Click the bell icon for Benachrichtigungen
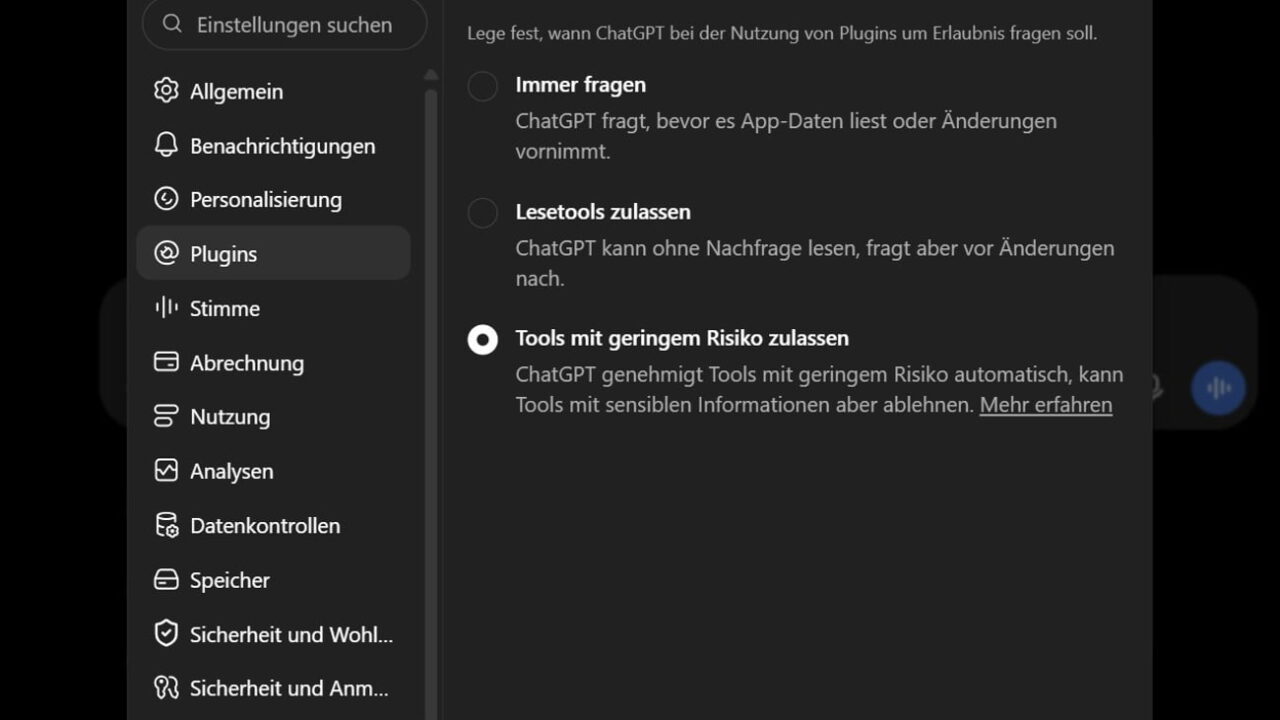Viewport: 1280px width, 720px height. tap(166, 145)
